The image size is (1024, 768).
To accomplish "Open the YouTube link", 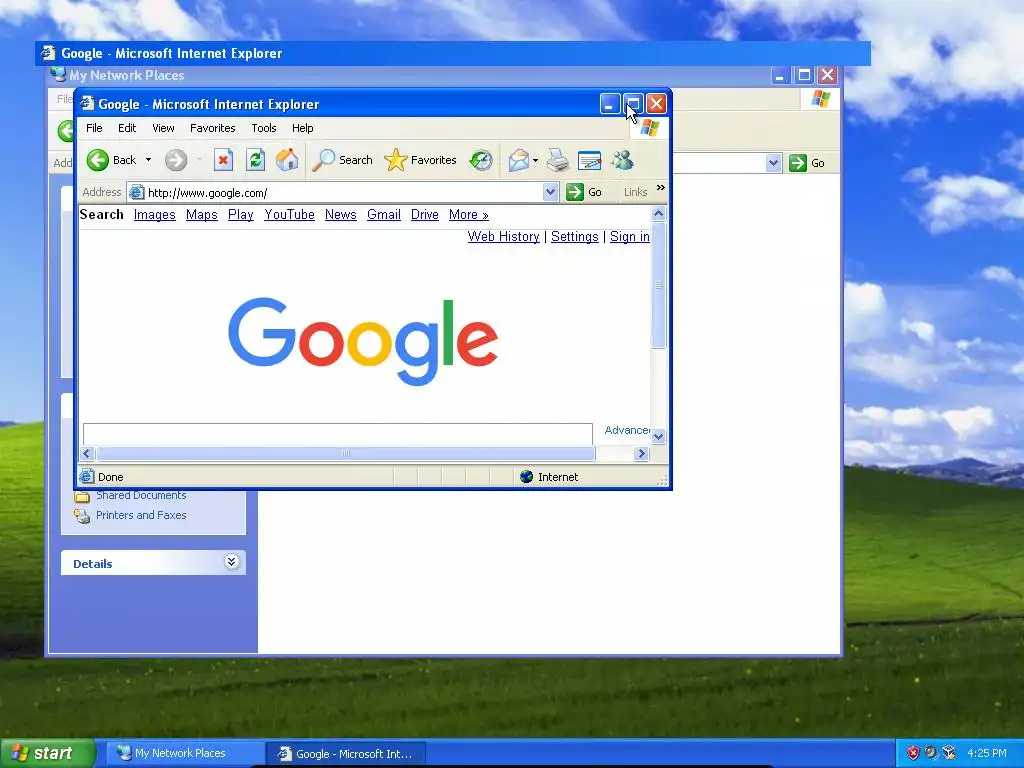I will tap(289, 215).
